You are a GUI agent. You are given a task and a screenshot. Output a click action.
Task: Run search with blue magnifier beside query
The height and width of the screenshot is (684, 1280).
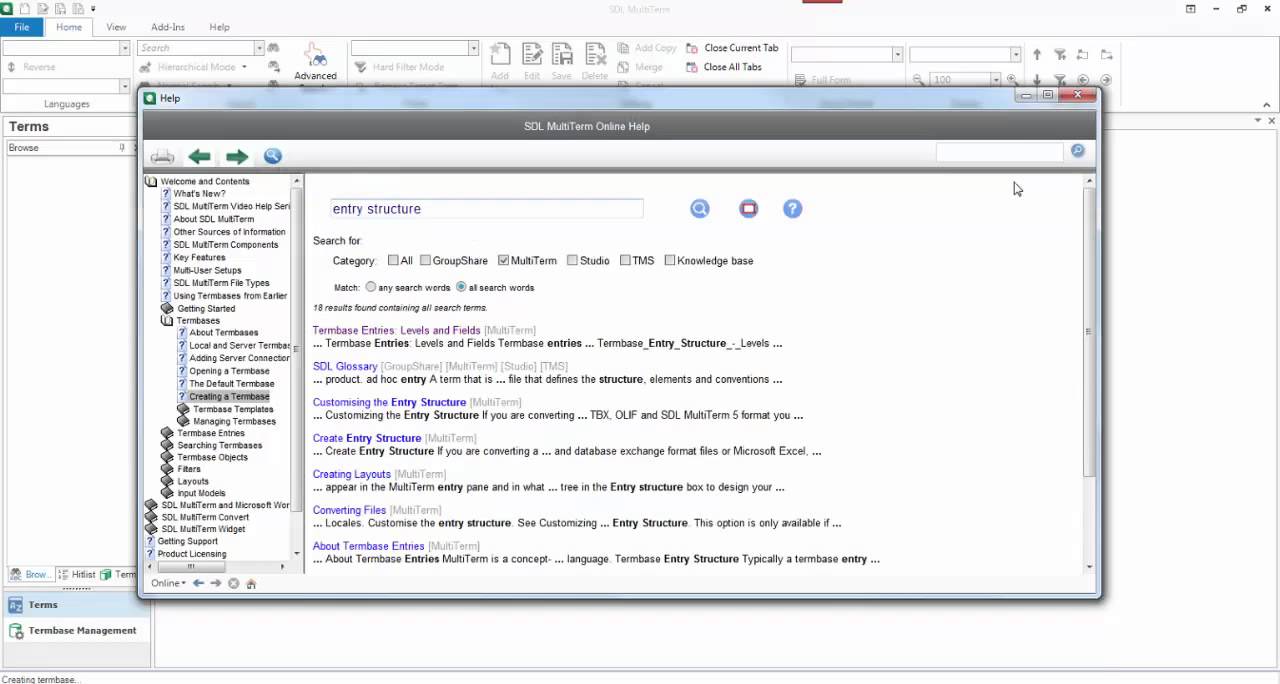(x=700, y=208)
